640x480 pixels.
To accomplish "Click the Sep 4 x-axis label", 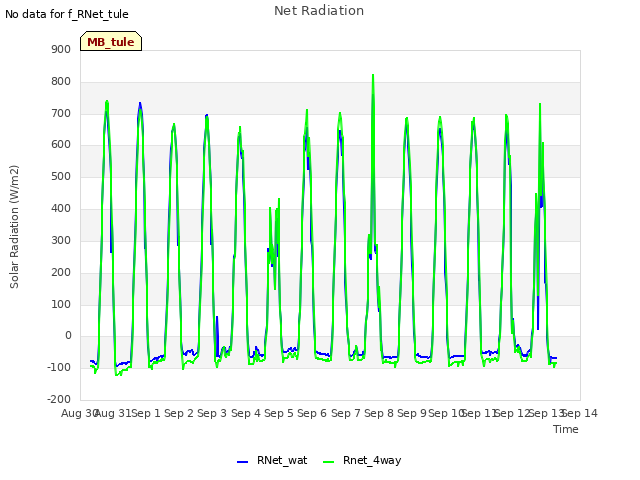I will [x=246, y=413].
